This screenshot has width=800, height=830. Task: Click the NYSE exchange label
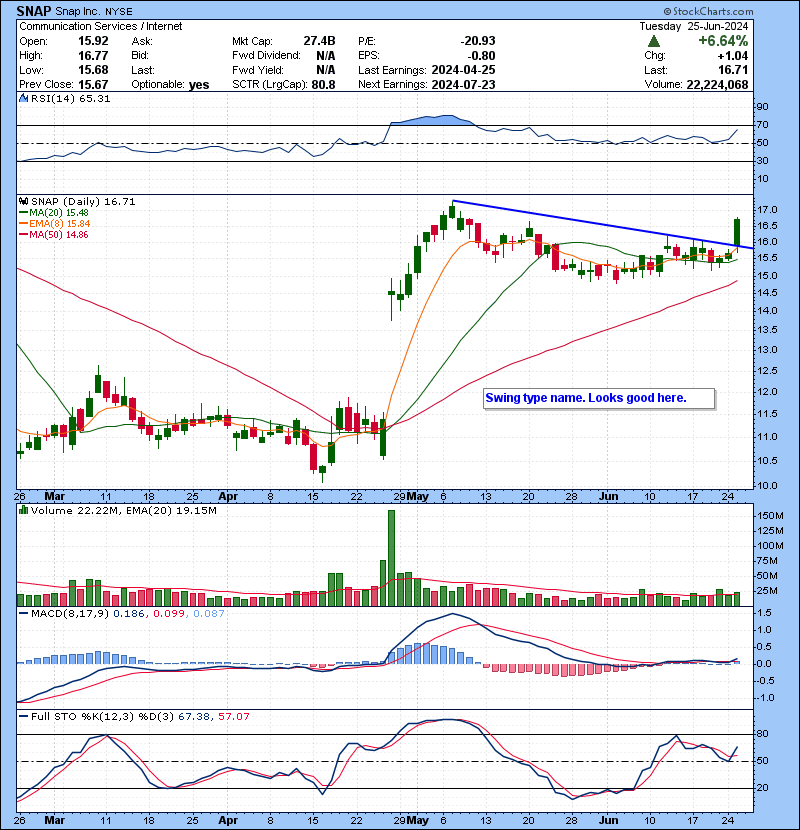pos(118,12)
